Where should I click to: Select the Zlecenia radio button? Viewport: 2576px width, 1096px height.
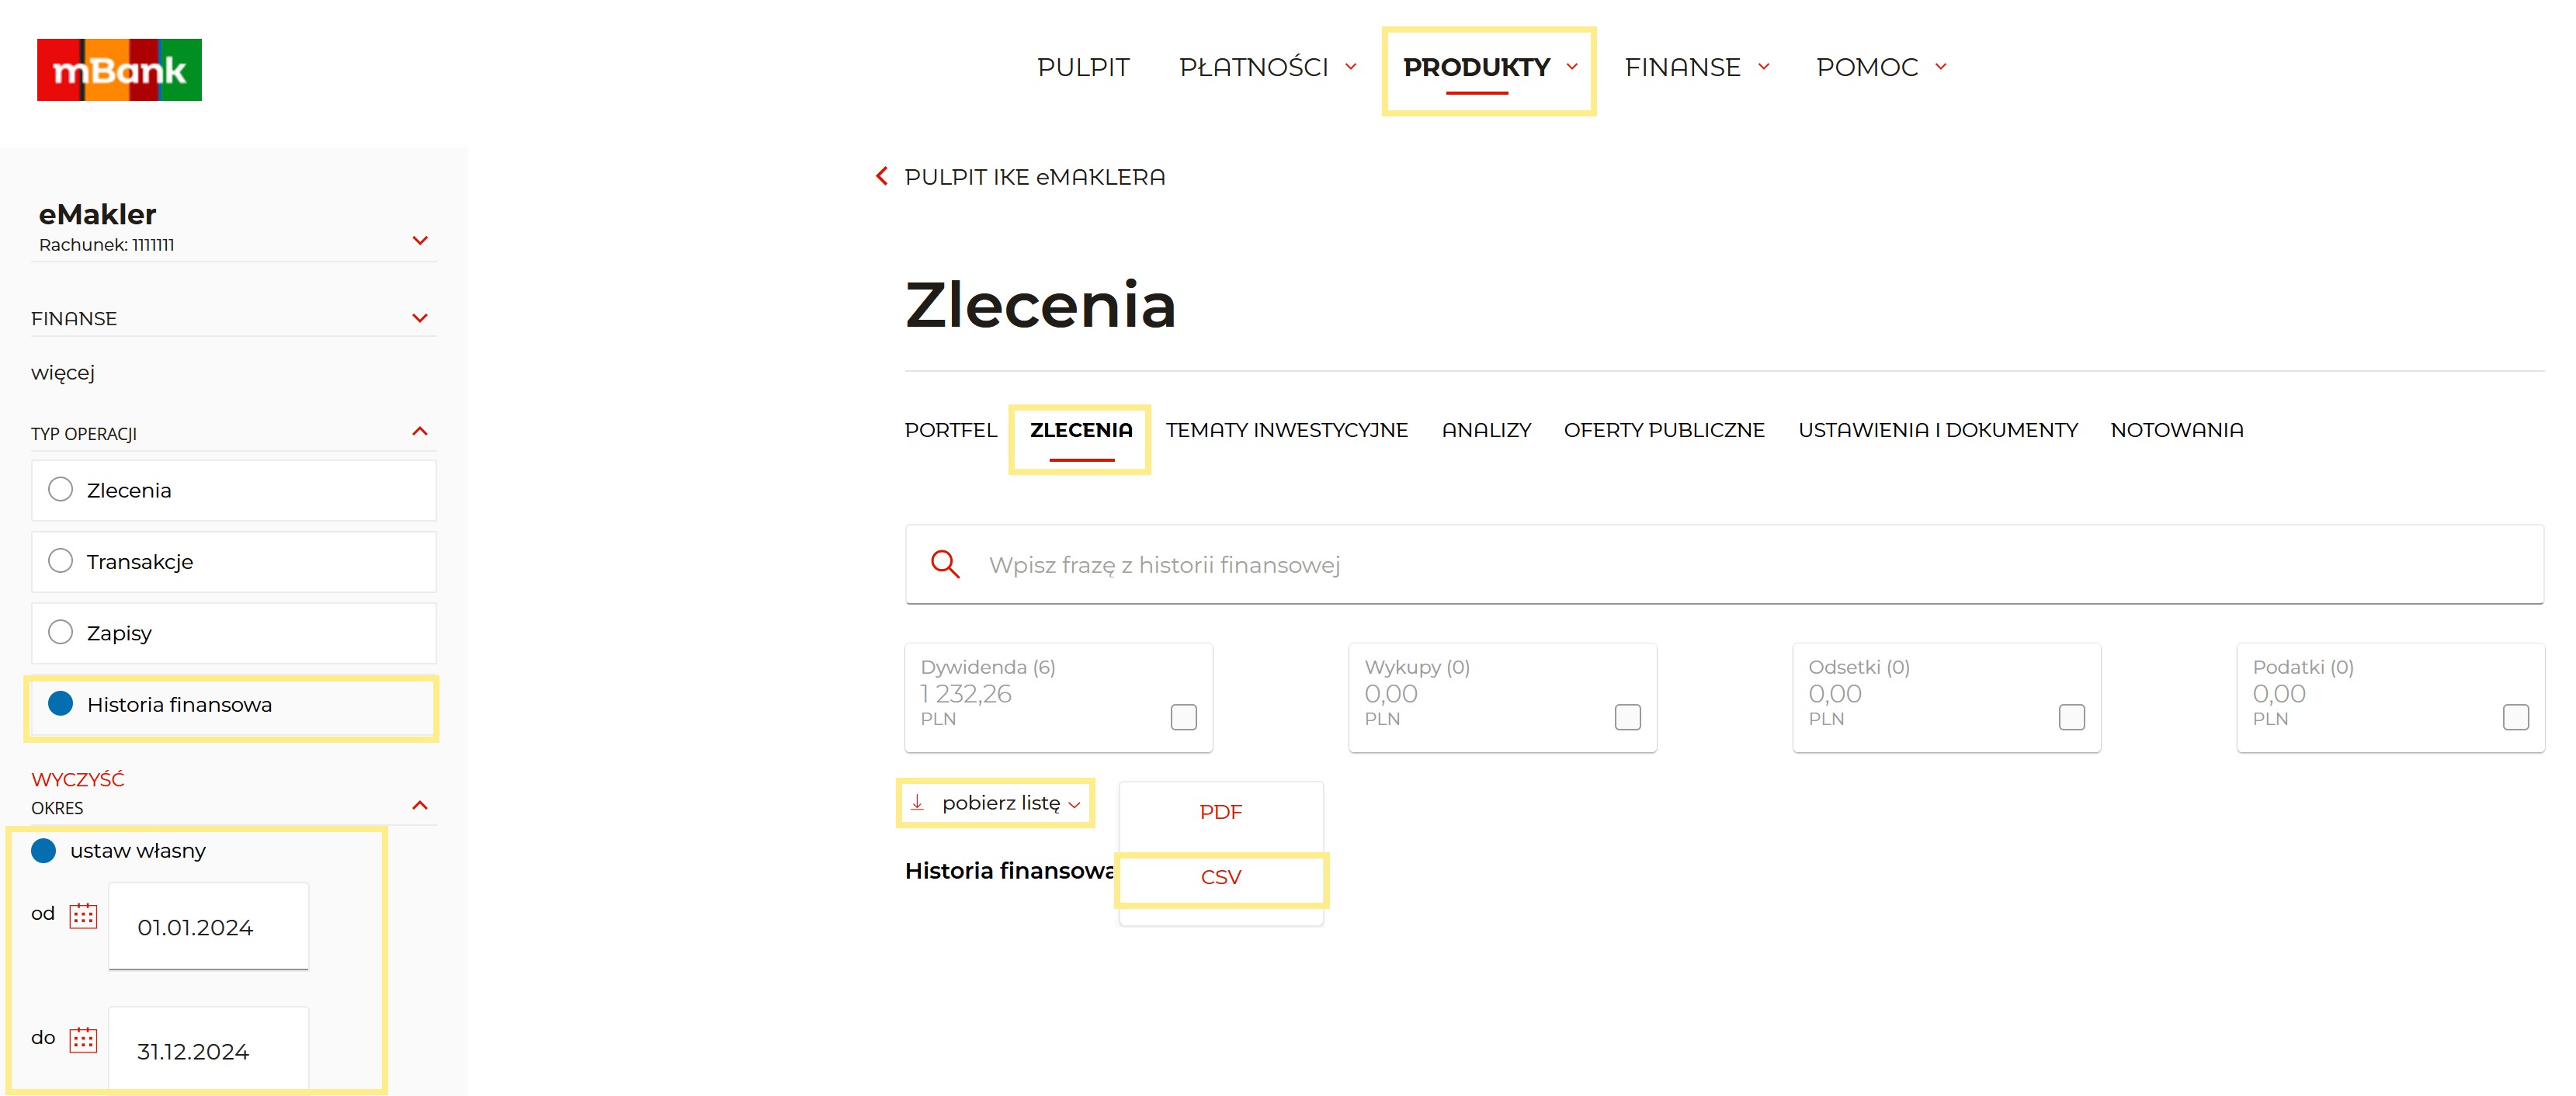pos(61,490)
